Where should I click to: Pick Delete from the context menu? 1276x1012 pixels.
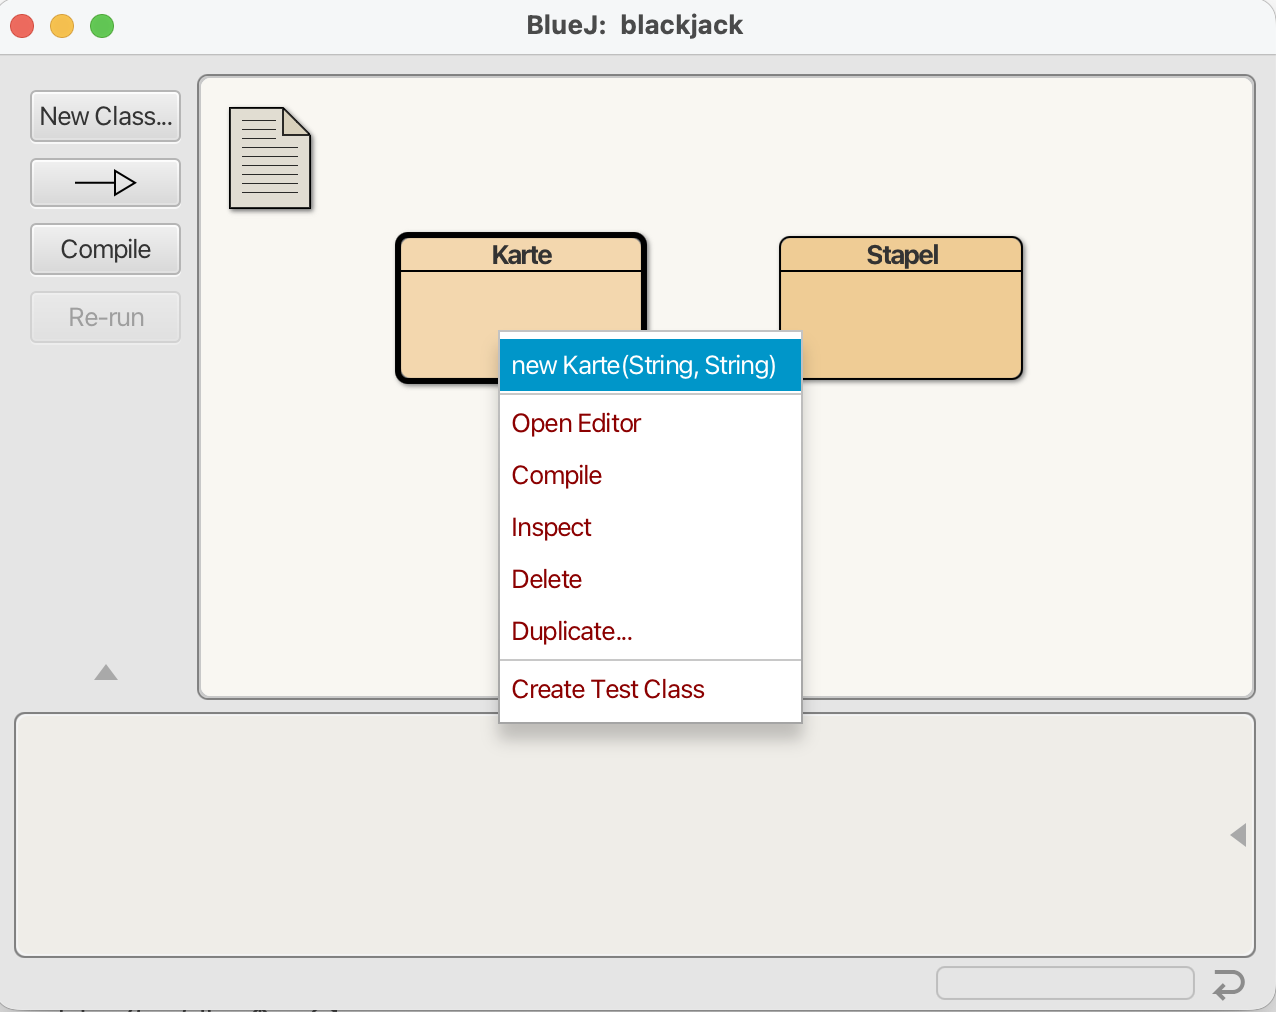coord(546,580)
